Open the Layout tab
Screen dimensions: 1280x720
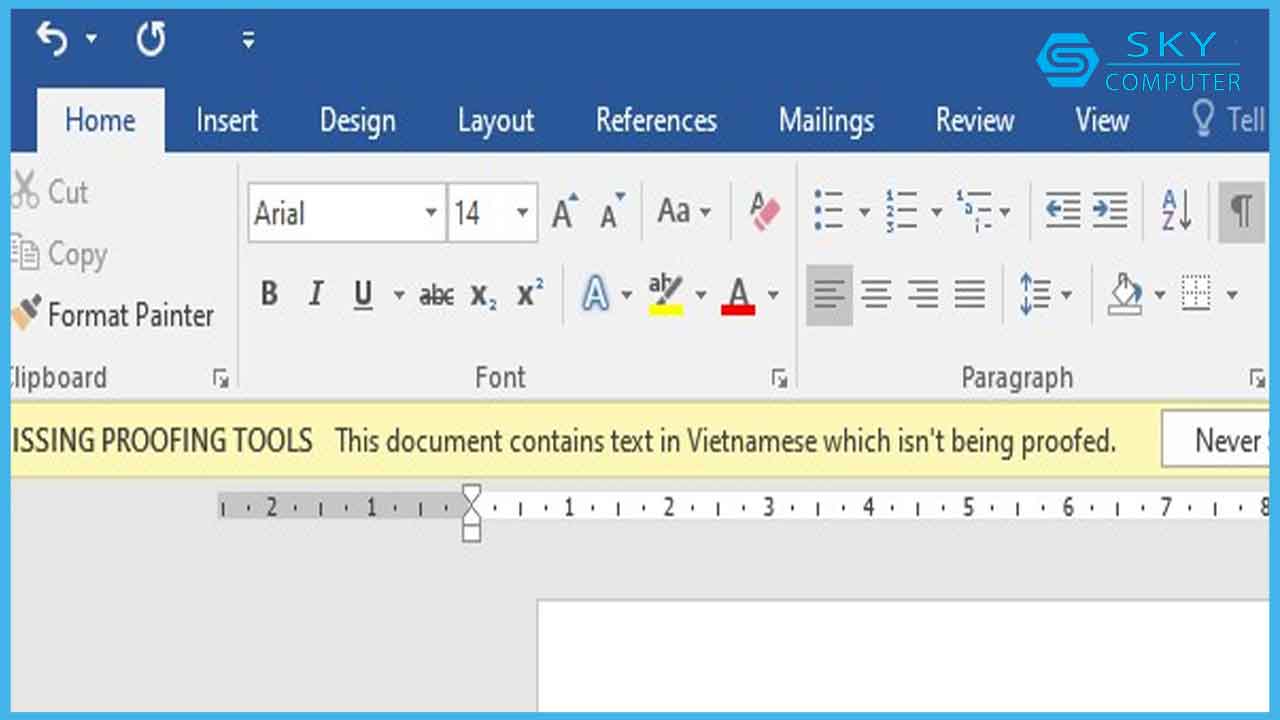(496, 121)
